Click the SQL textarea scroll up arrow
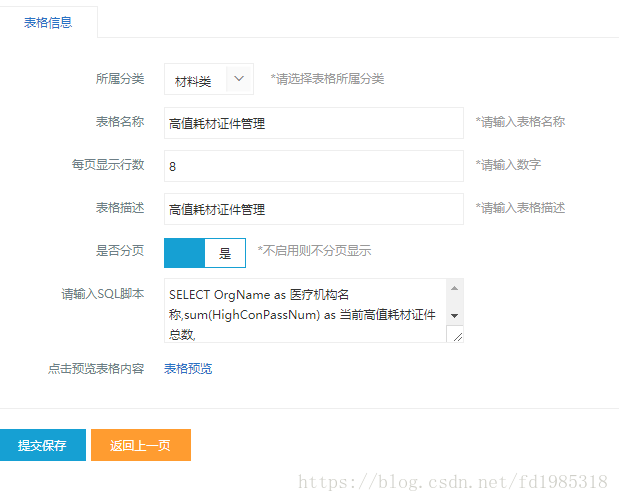 (x=454, y=288)
